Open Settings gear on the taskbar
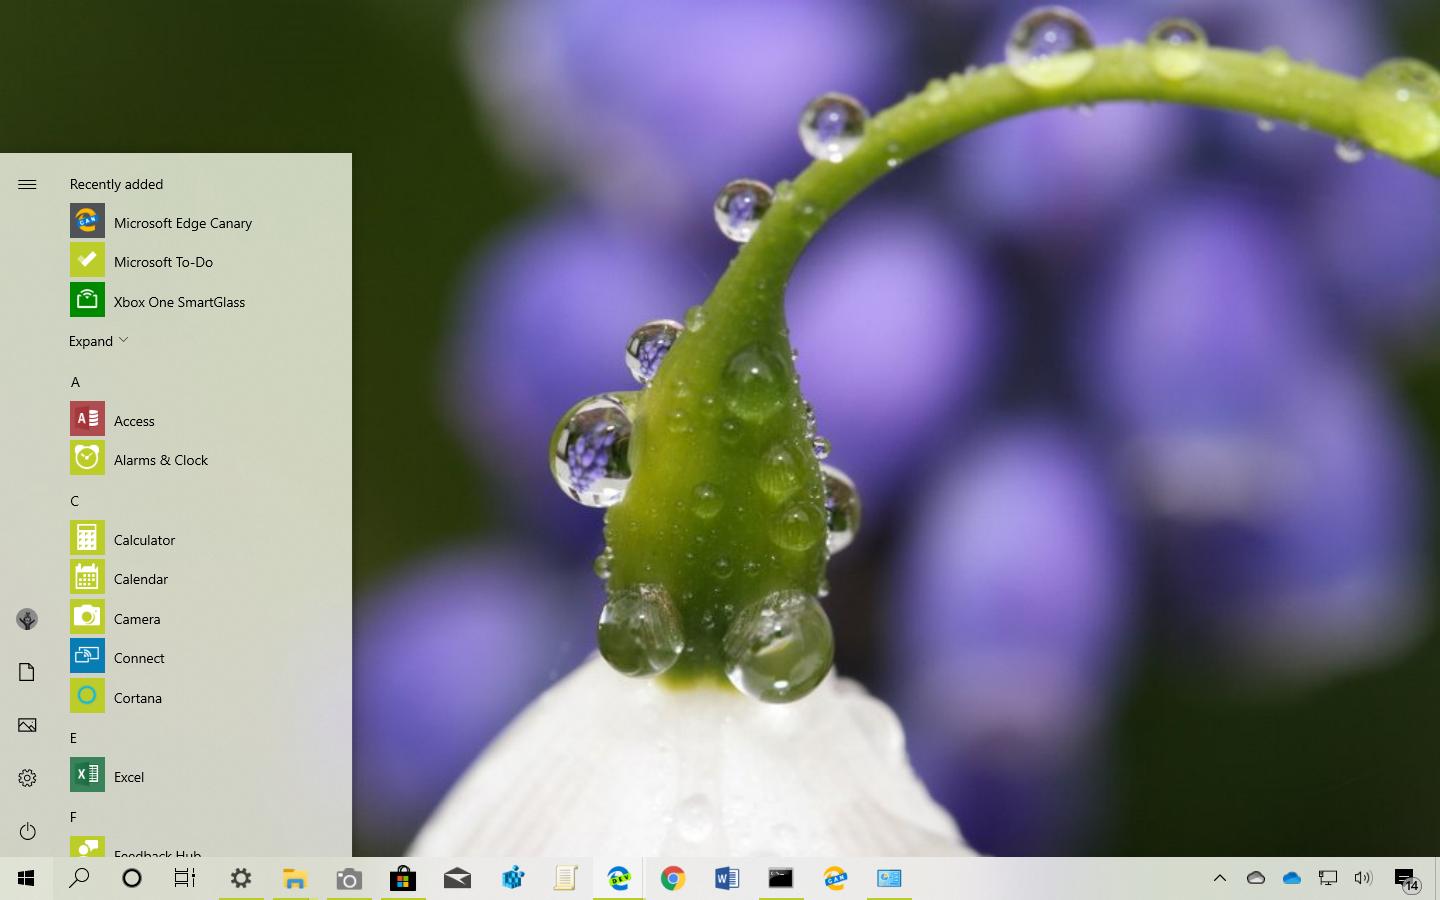The width and height of the screenshot is (1440, 900). tap(241, 878)
